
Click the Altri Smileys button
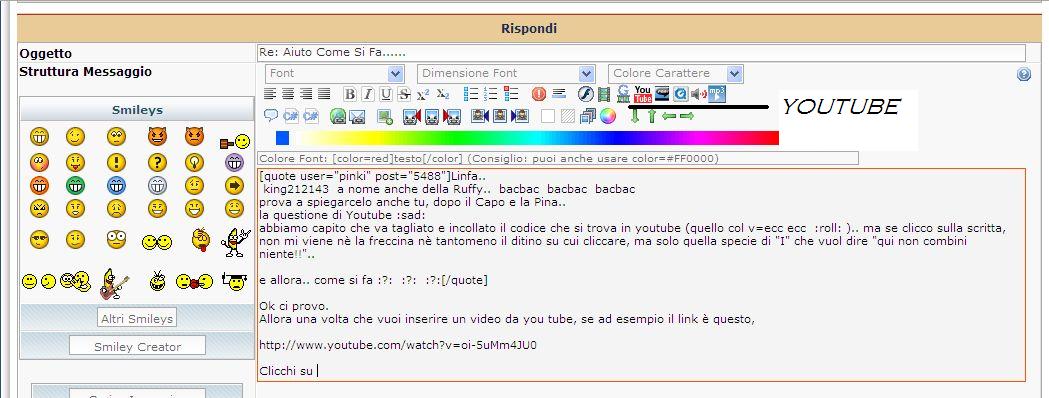137,318
